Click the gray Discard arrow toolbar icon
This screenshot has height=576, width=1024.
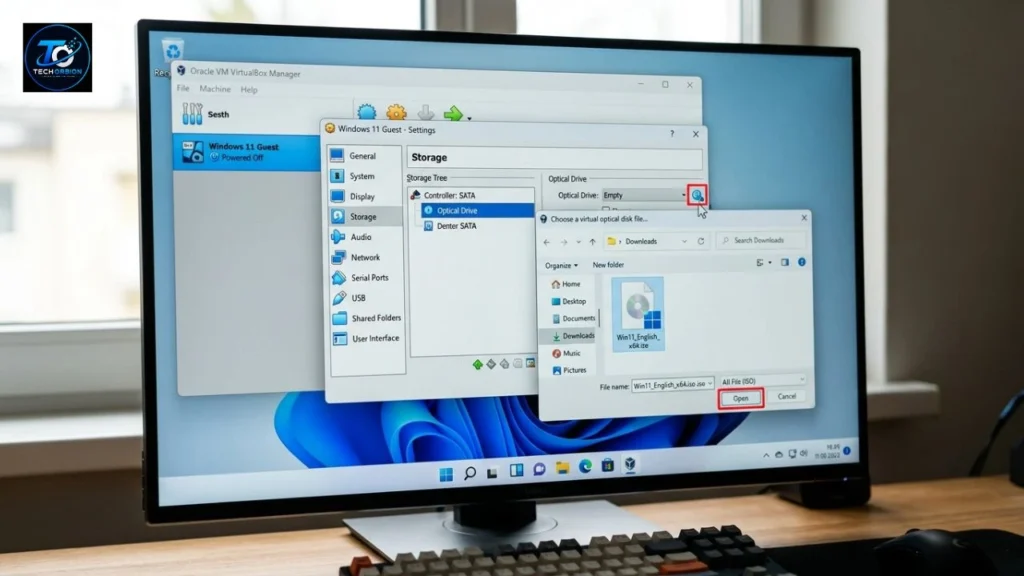pos(425,114)
